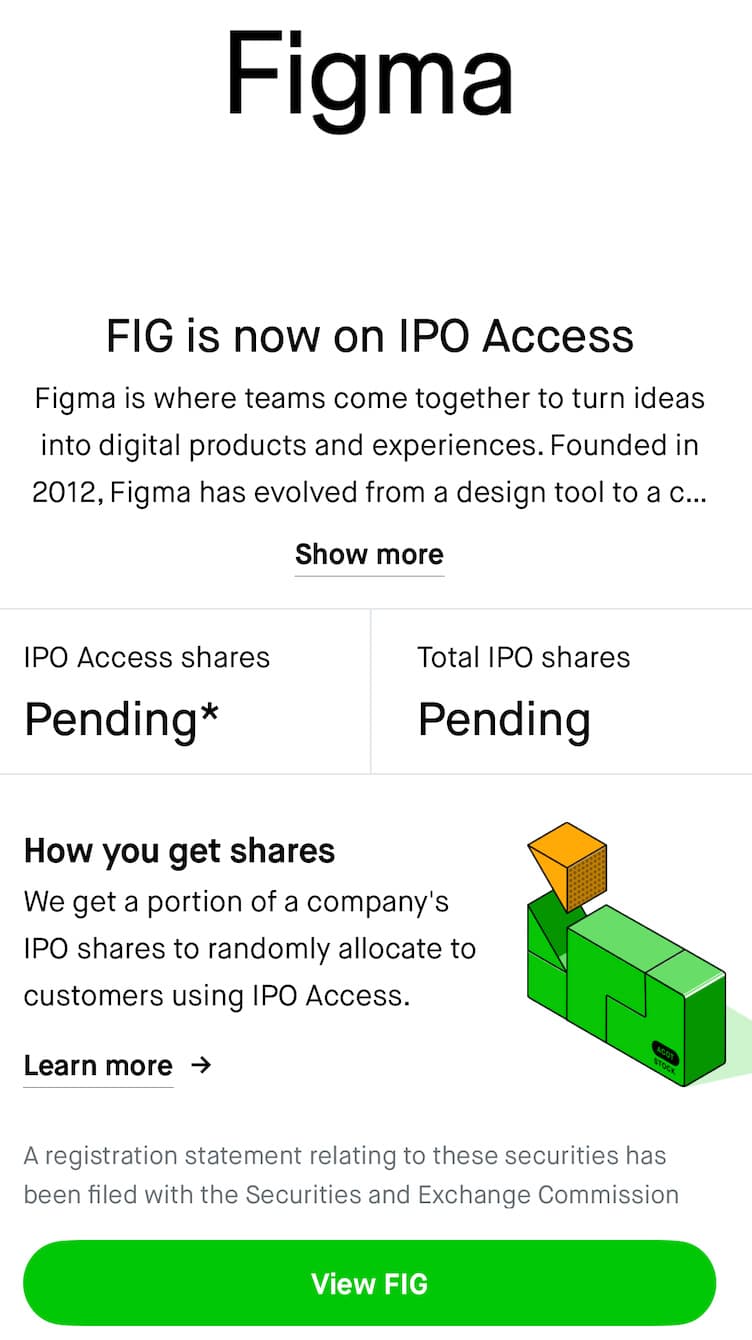Image resolution: width=752 pixels, height=1340 pixels.
Task: Tap the How you get shares heading
Action: [x=180, y=851]
